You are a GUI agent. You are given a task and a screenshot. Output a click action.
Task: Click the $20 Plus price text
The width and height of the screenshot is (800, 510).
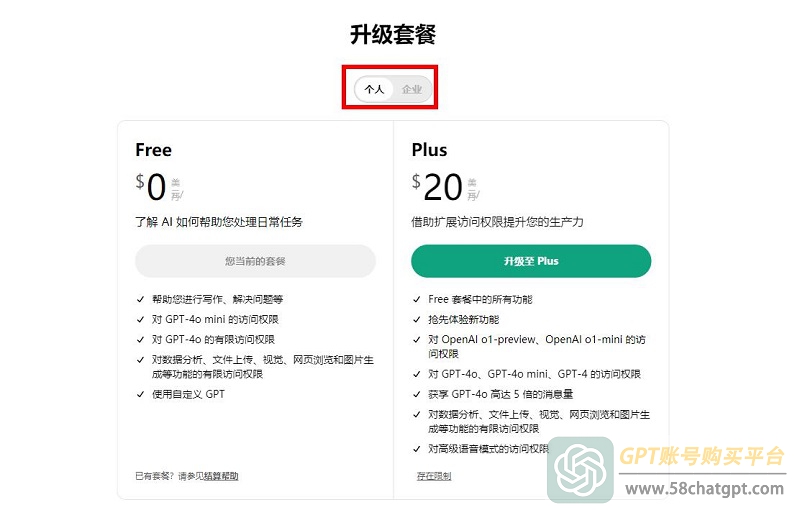coord(437,187)
